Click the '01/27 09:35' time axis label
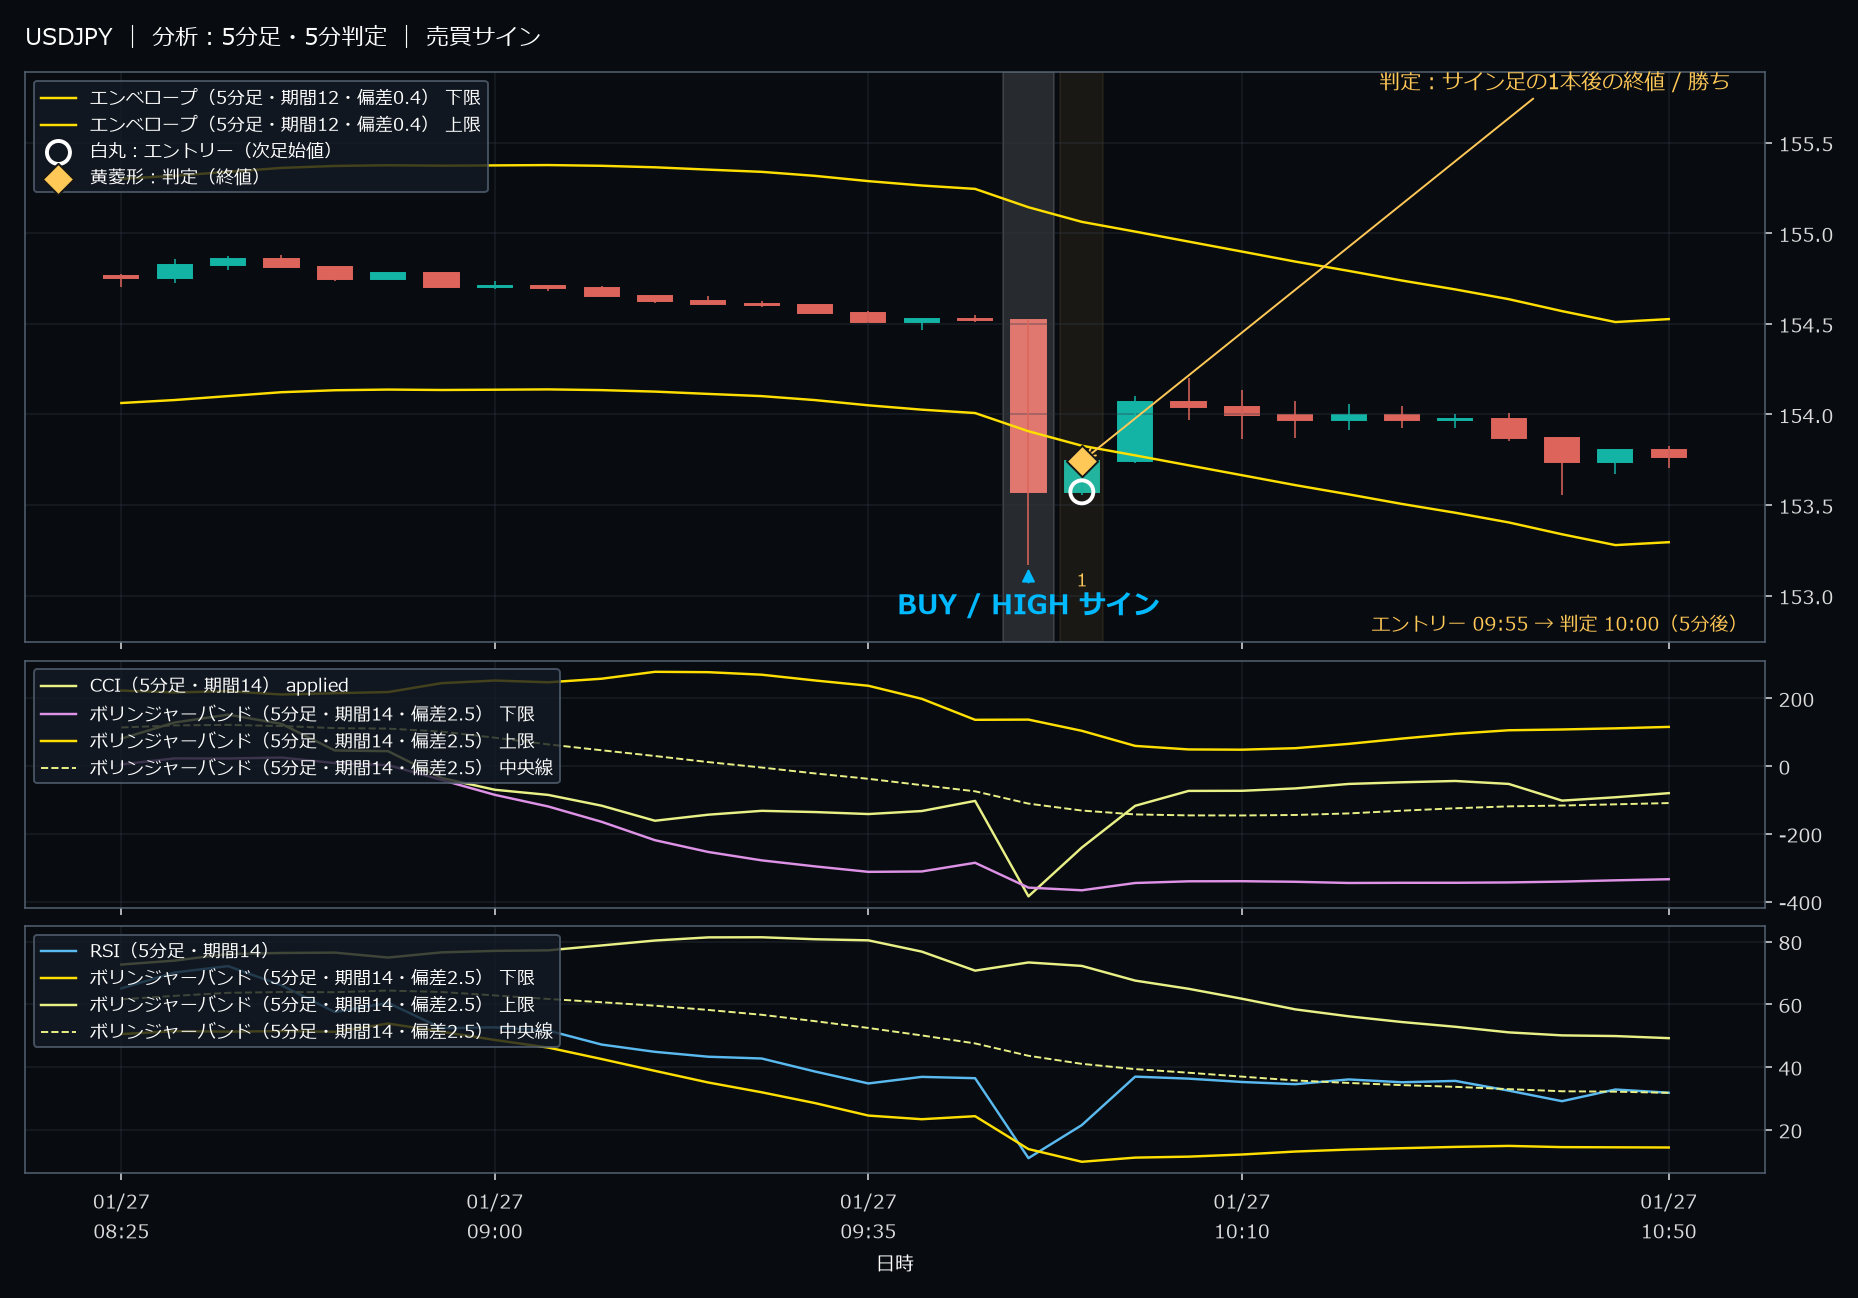This screenshot has width=1858, height=1298. pos(868,1217)
